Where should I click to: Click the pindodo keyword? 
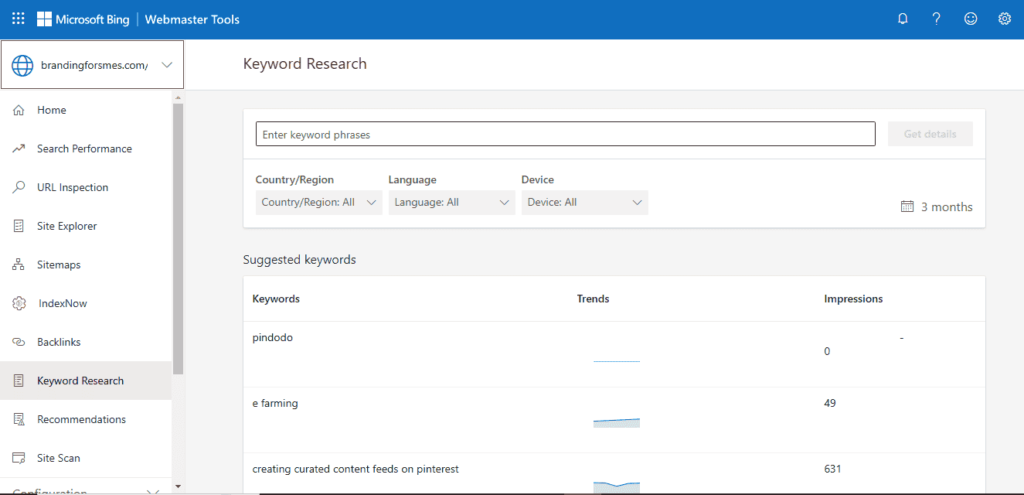[x=272, y=338]
